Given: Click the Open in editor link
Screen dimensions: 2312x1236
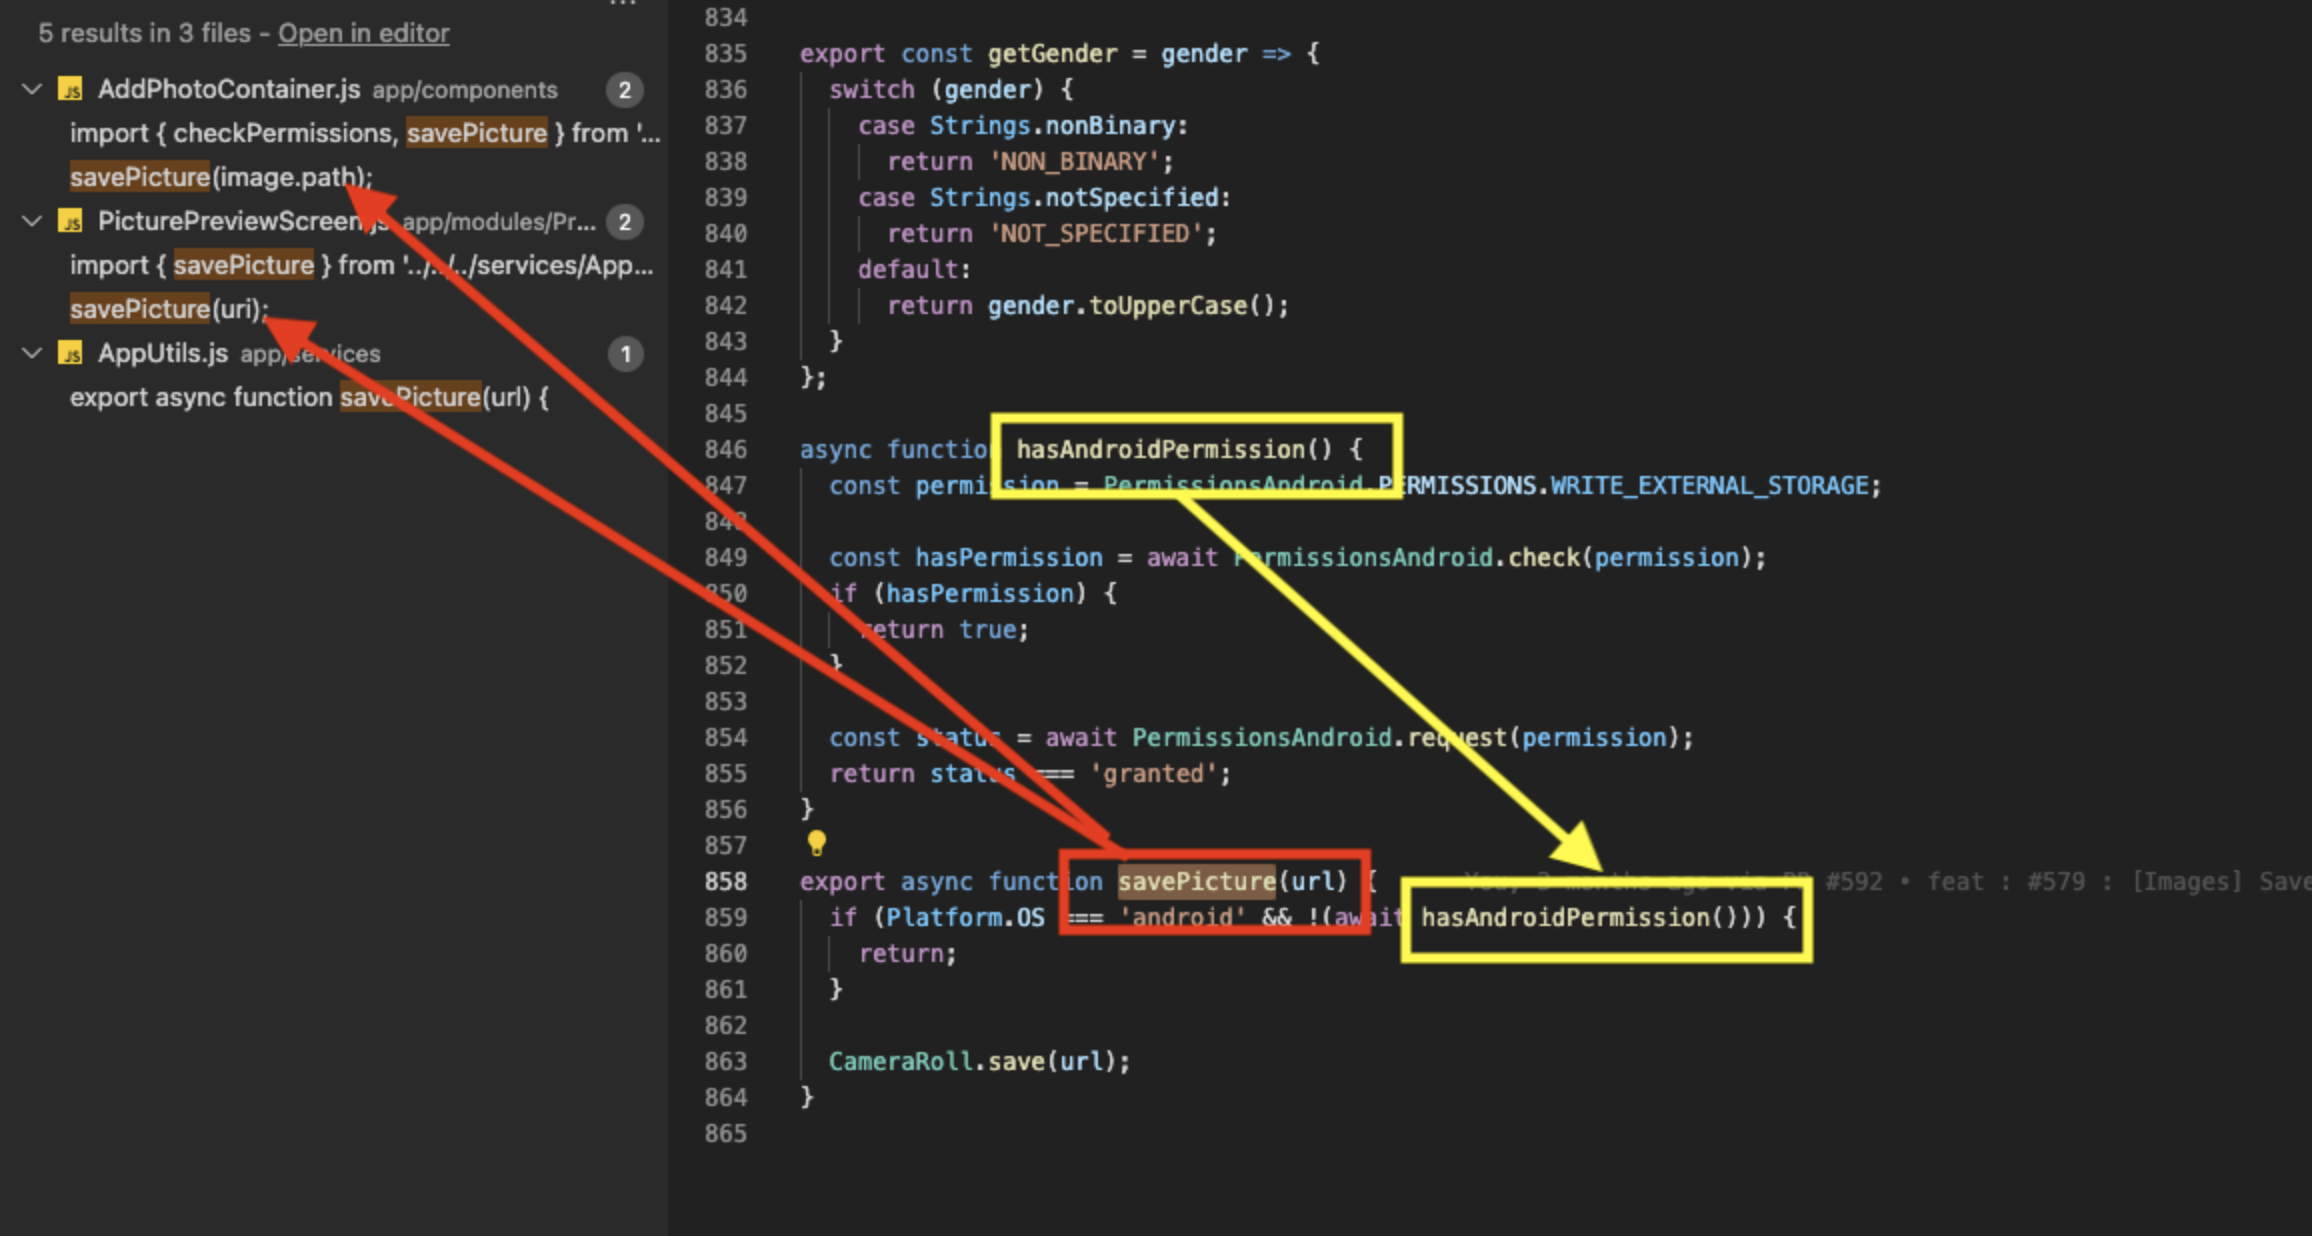Looking at the screenshot, I should 363,33.
